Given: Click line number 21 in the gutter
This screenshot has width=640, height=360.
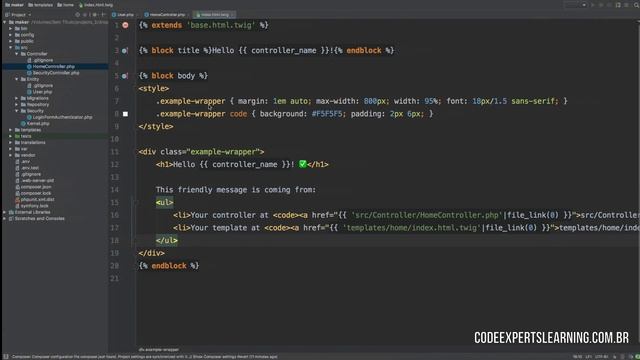Looking at the screenshot, I should click(x=115, y=278).
